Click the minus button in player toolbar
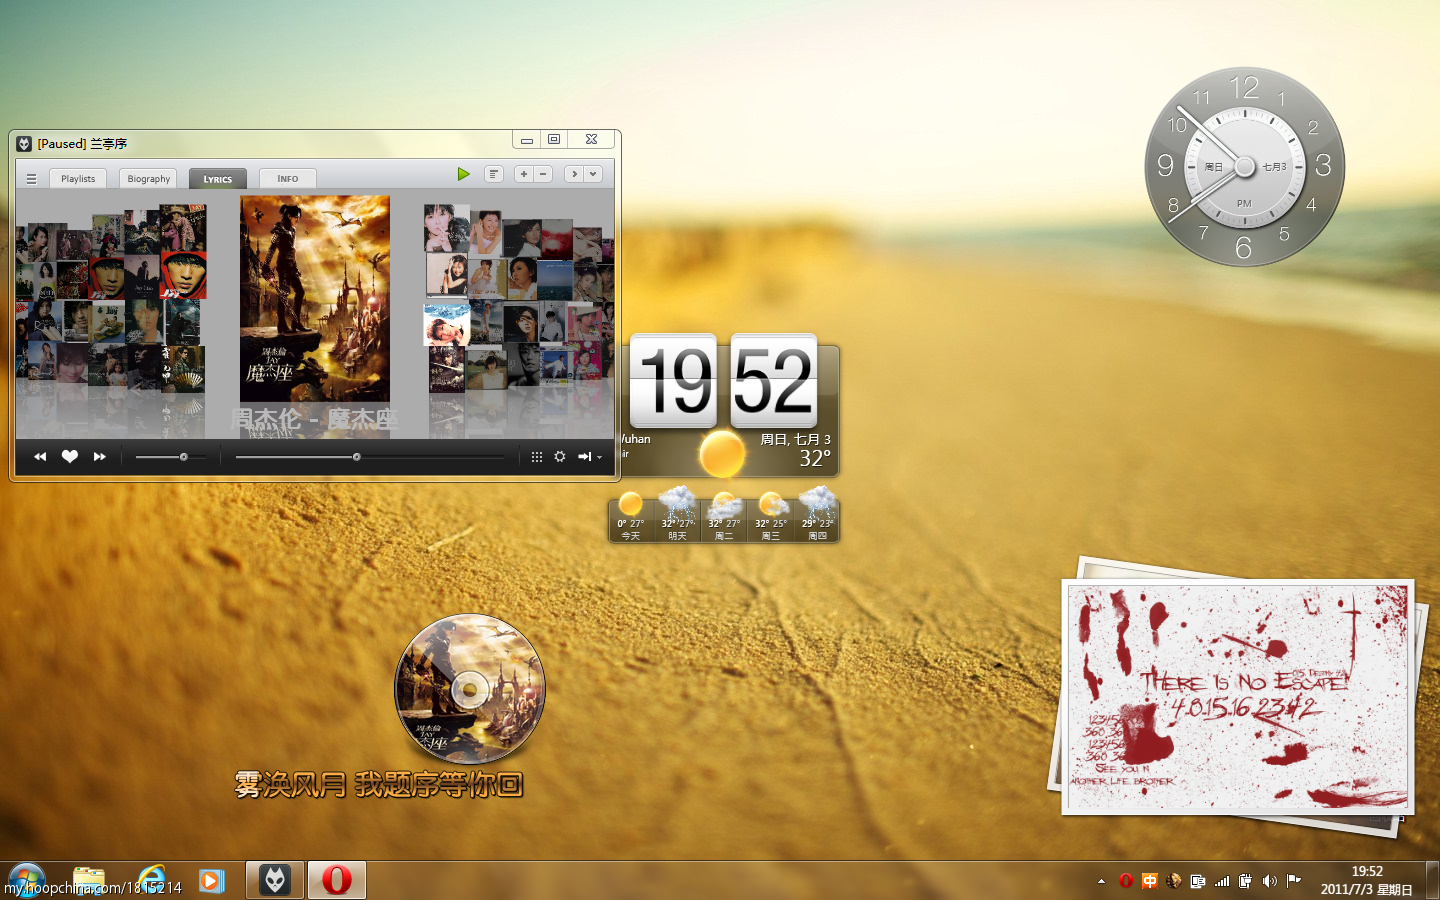 (543, 174)
